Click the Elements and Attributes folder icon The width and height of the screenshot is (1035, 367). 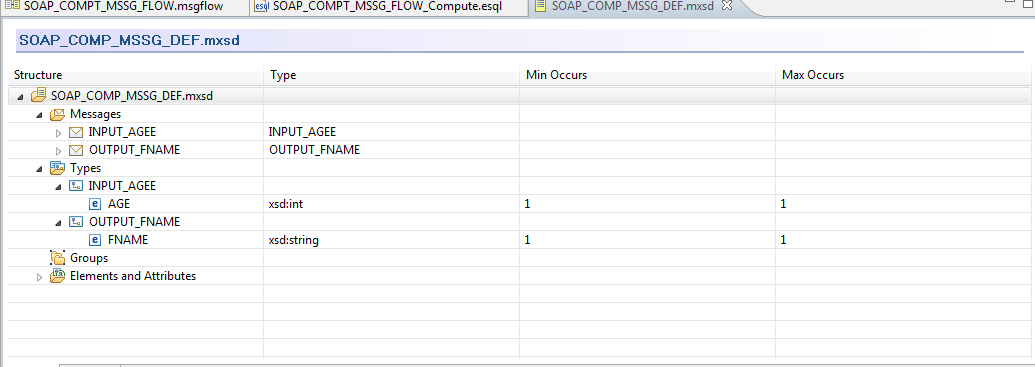click(57, 276)
